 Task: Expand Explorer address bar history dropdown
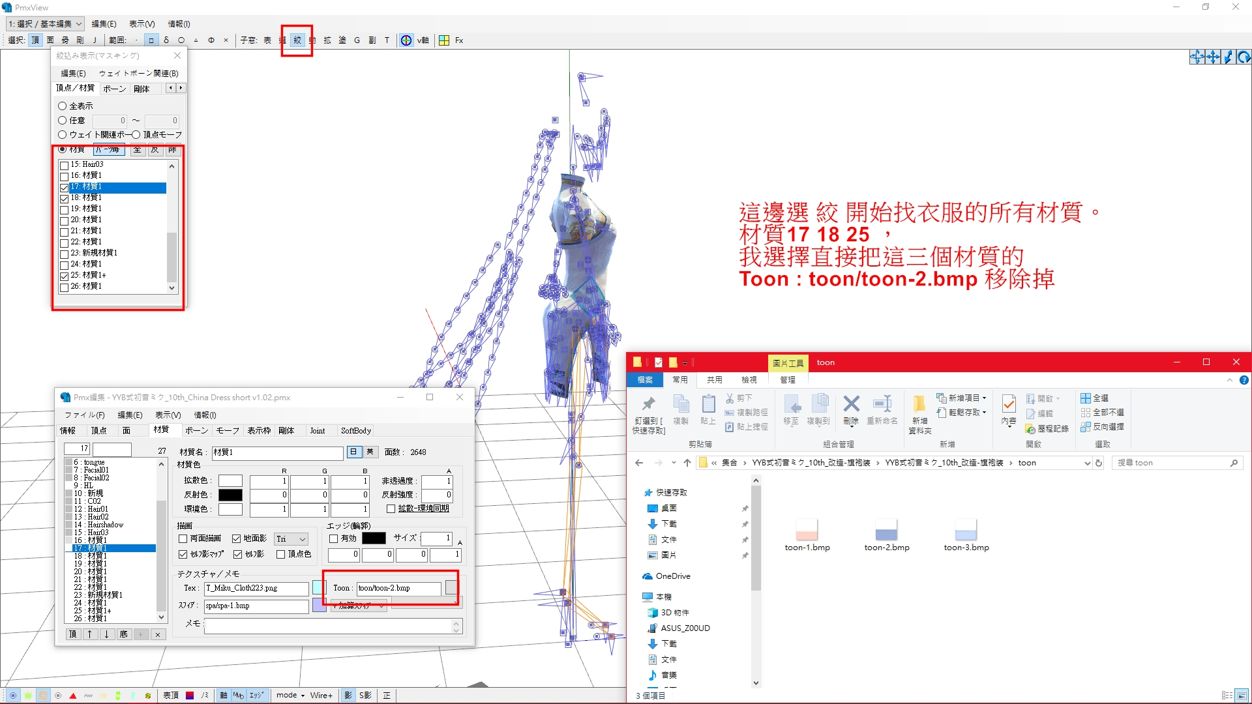[1086, 463]
